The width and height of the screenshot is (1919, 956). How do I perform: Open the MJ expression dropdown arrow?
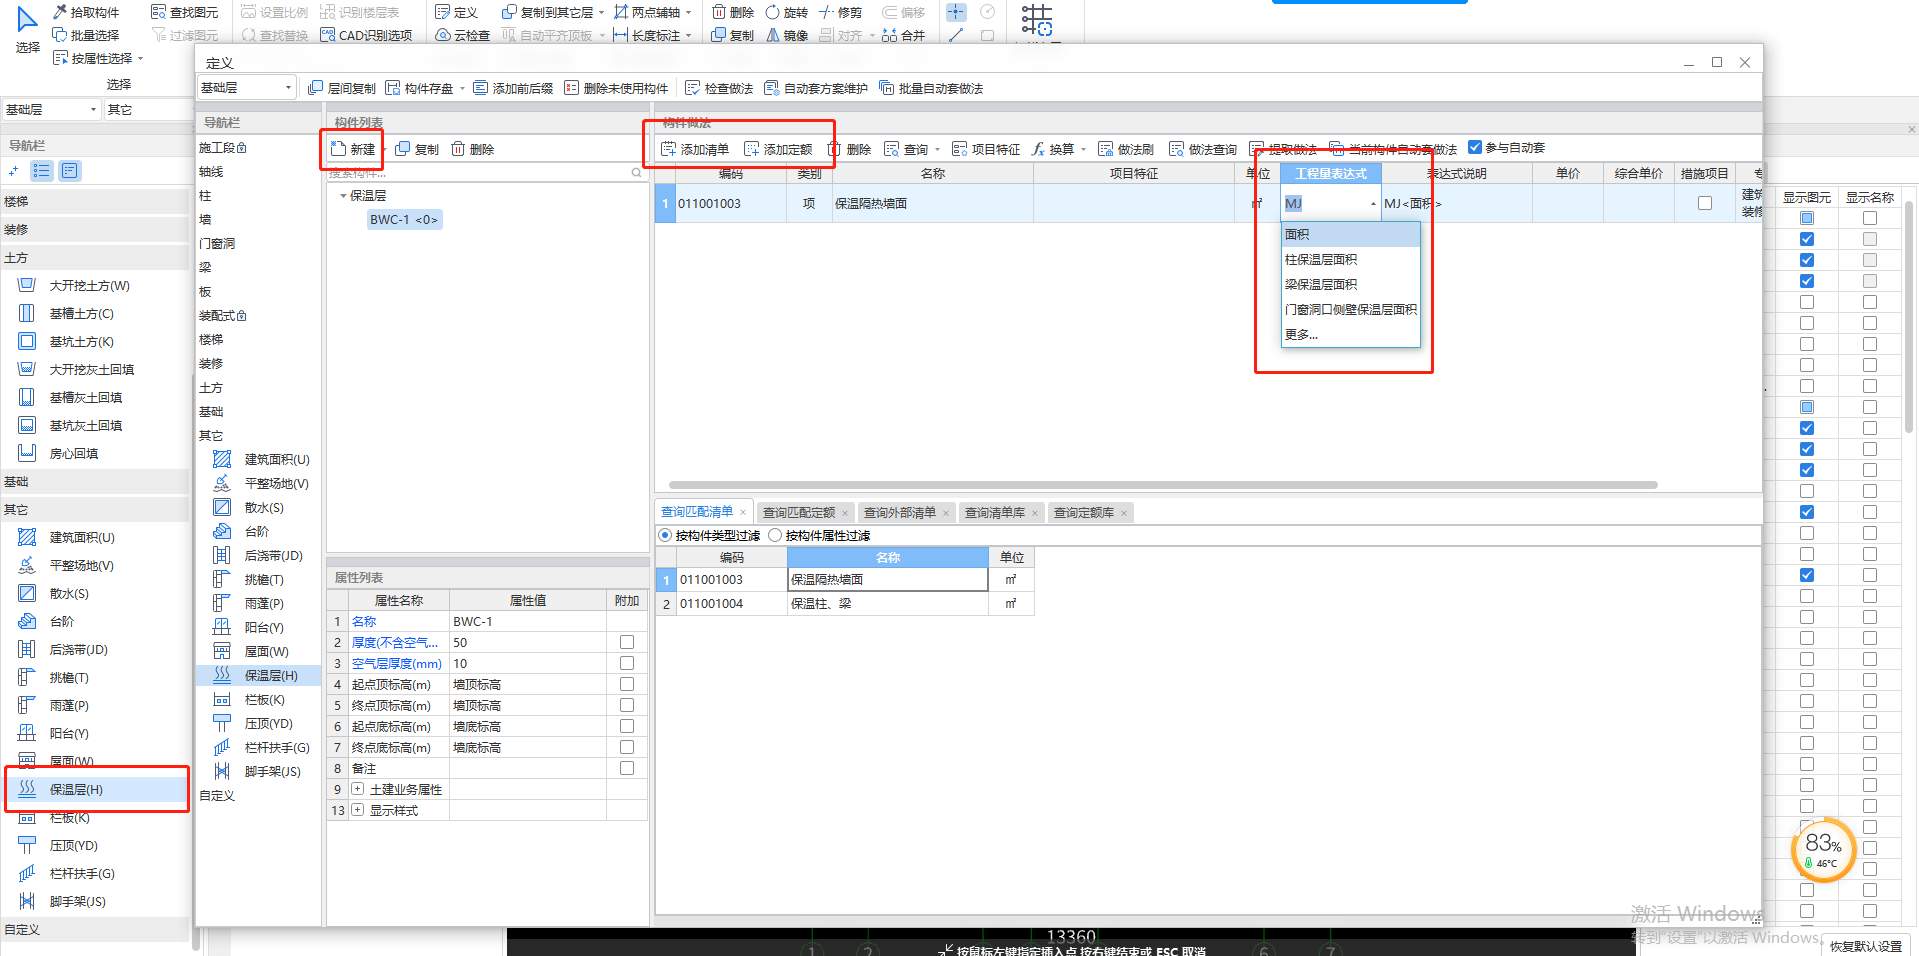click(x=1373, y=203)
